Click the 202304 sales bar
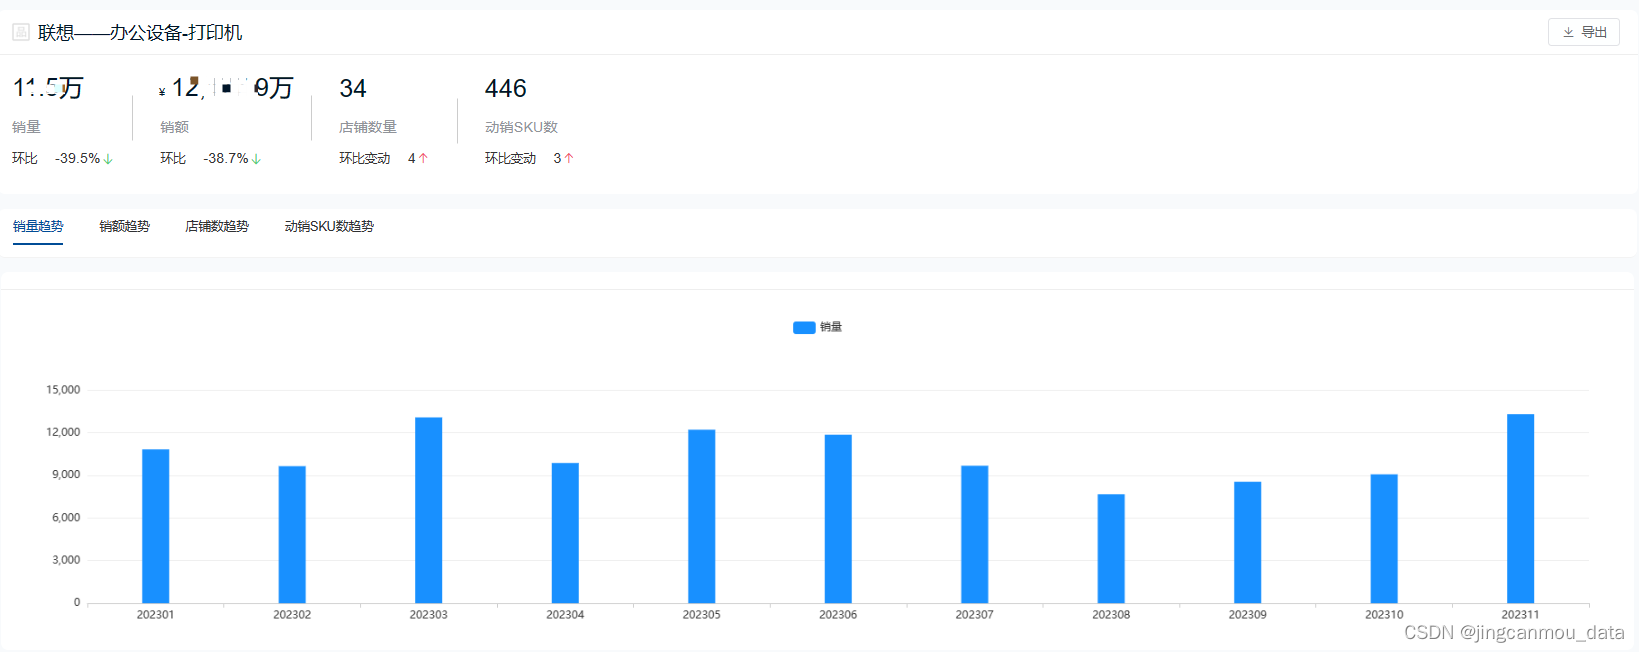This screenshot has width=1639, height=652. click(565, 533)
